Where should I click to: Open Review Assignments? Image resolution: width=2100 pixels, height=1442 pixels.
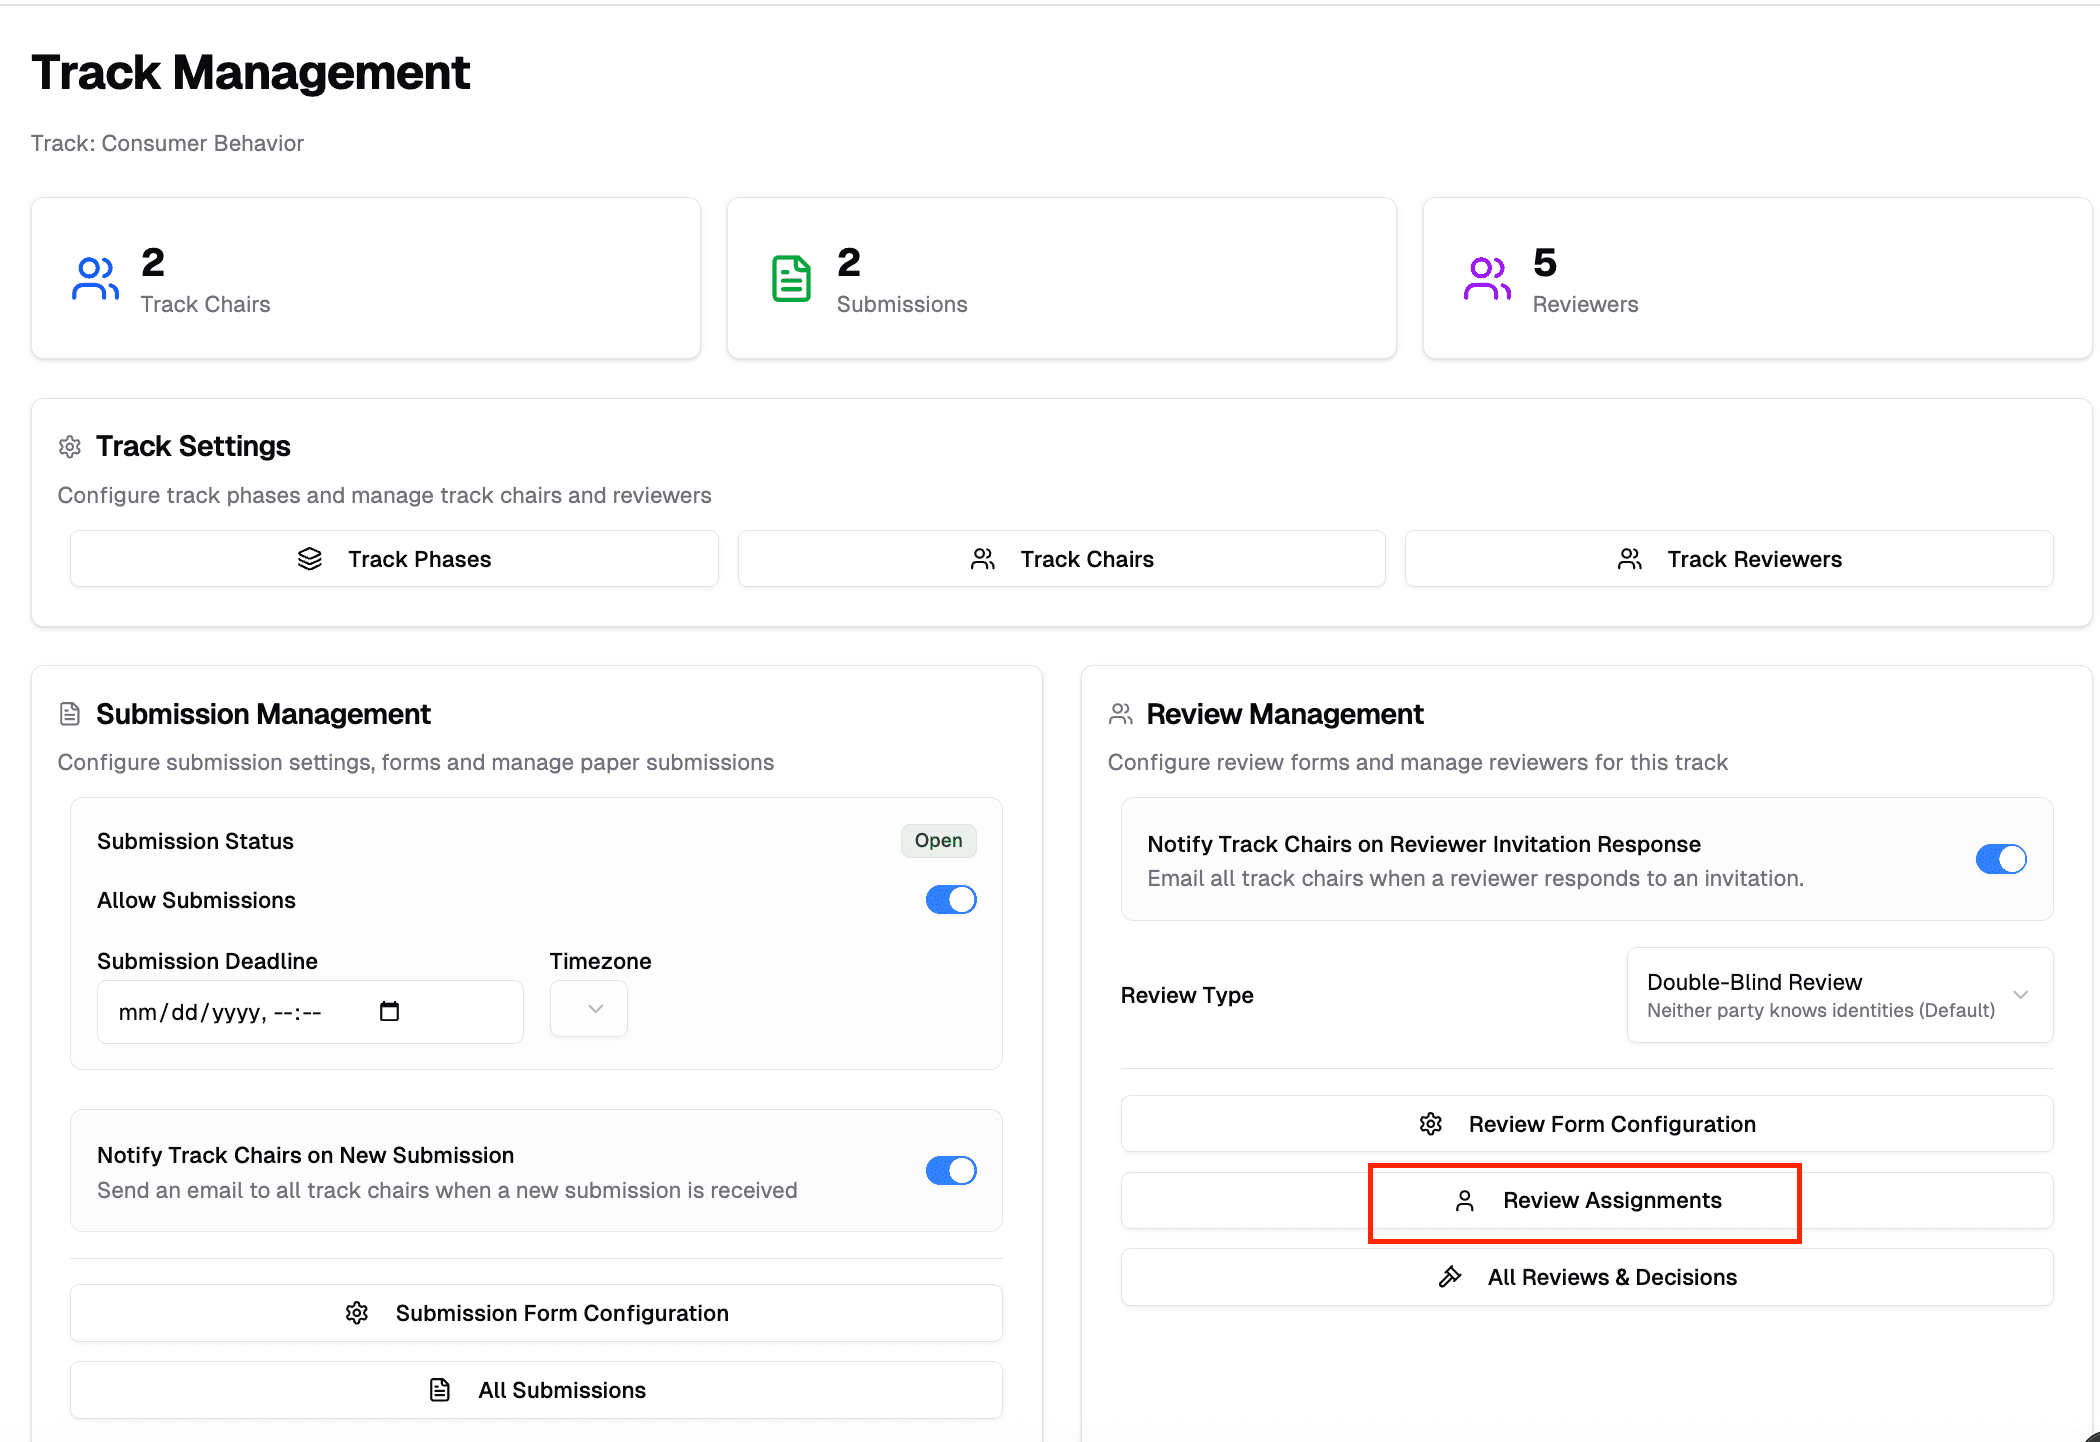coord(1584,1200)
